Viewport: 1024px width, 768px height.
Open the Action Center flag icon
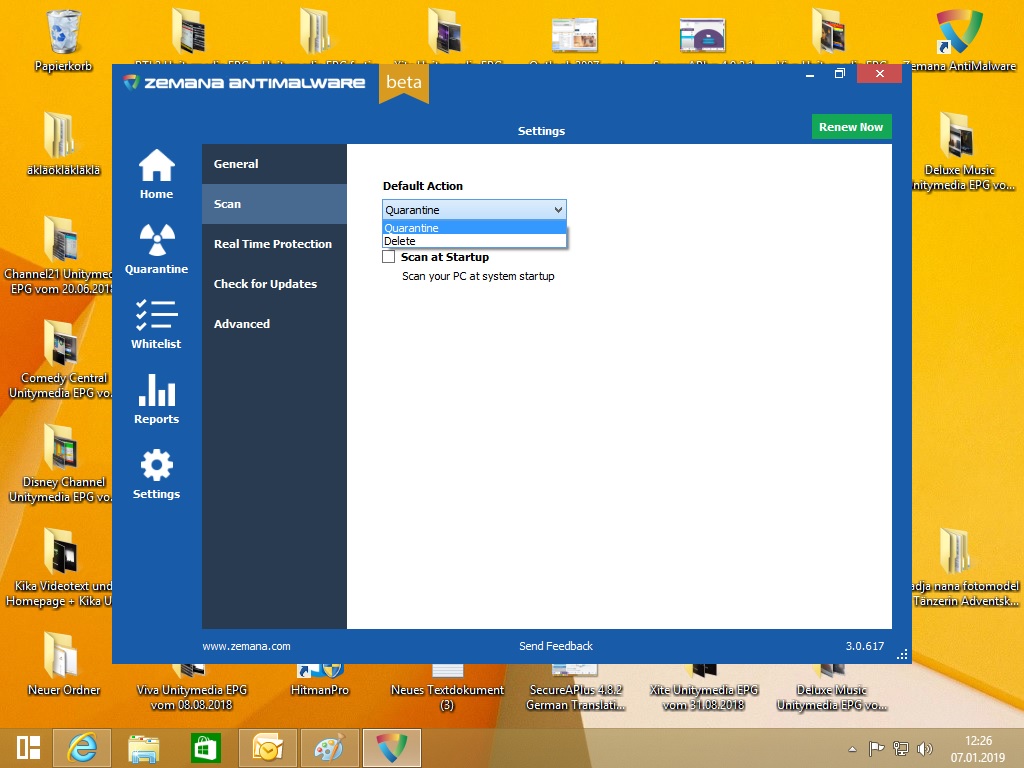pyautogui.click(x=876, y=748)
